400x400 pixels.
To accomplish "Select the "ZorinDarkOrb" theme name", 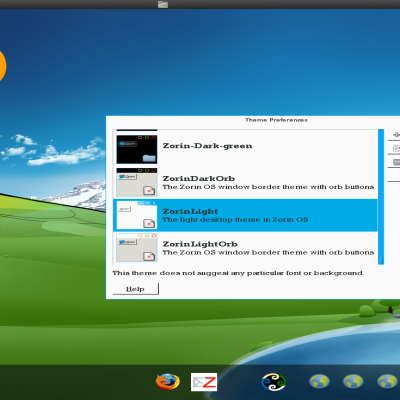I will pyautogui.click(x=199, y=178).
